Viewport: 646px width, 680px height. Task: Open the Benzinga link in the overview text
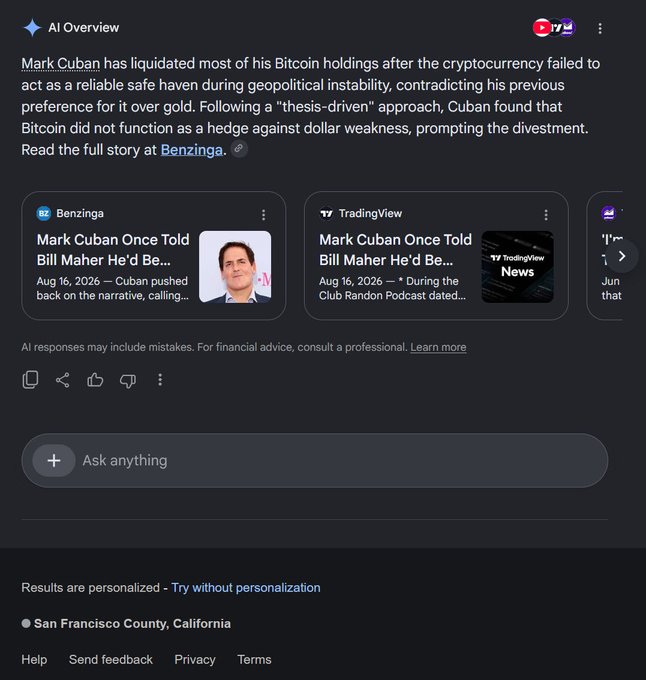click(x=191, y=150)
